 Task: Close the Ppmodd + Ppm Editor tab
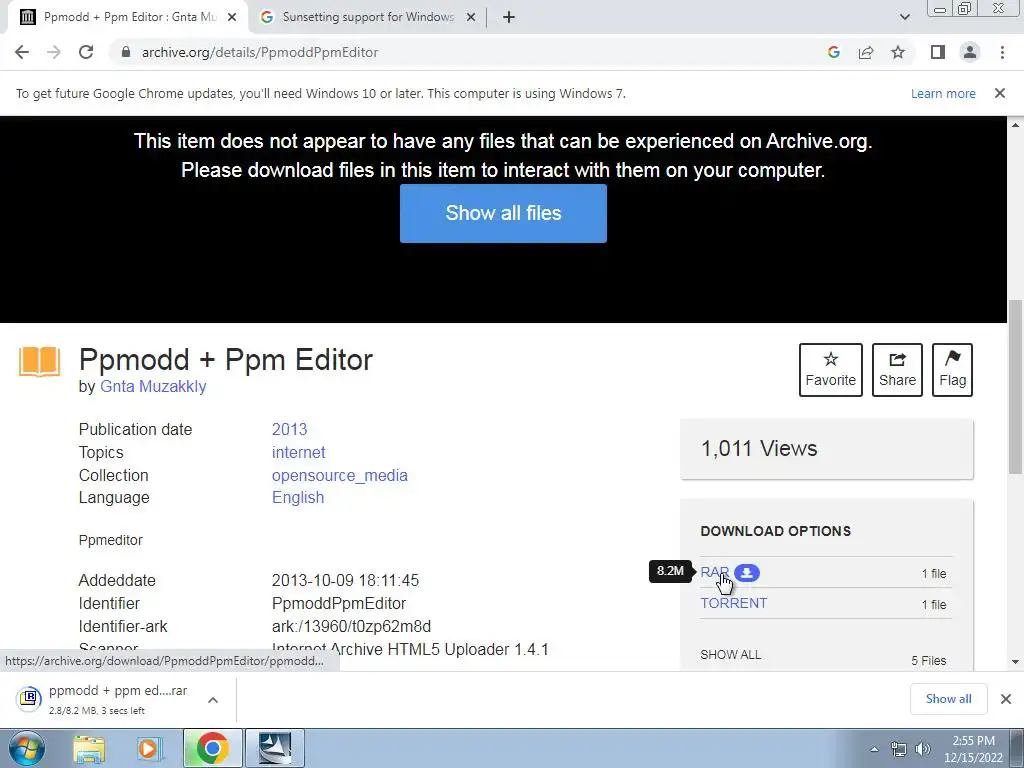(232, 17)
